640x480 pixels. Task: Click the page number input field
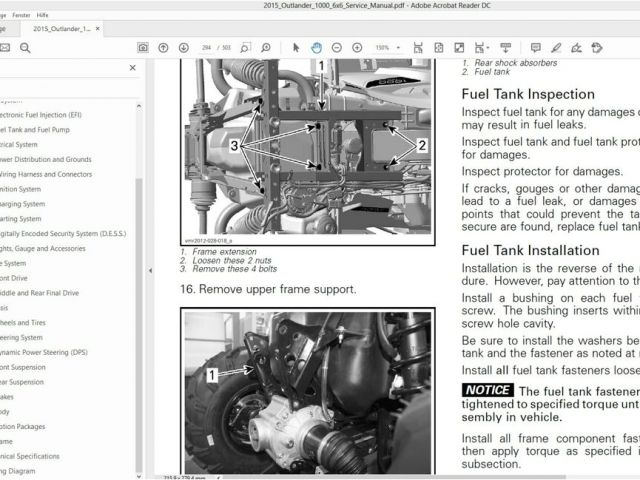tap(208, 47)
